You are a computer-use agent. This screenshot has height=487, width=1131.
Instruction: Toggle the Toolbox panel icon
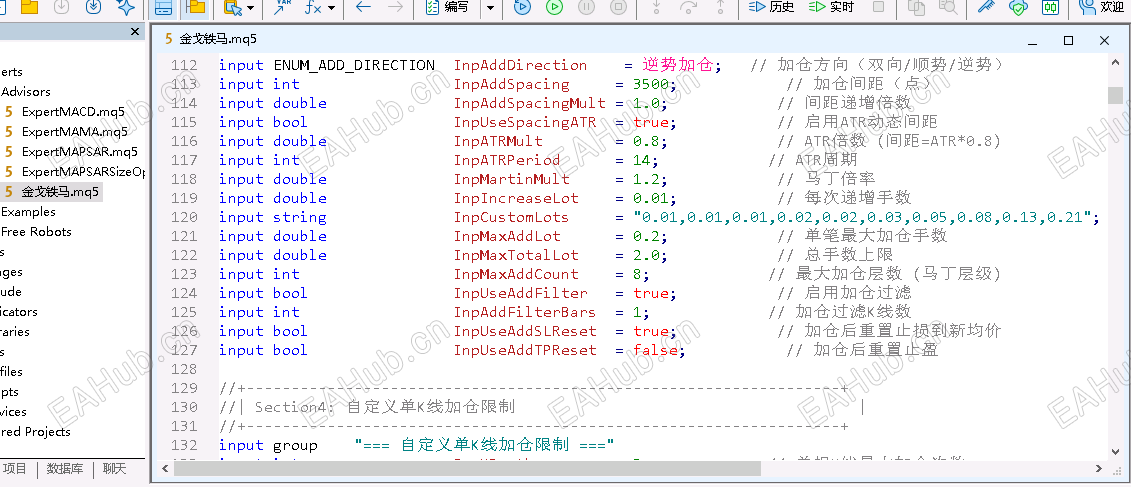pos(164,7)
